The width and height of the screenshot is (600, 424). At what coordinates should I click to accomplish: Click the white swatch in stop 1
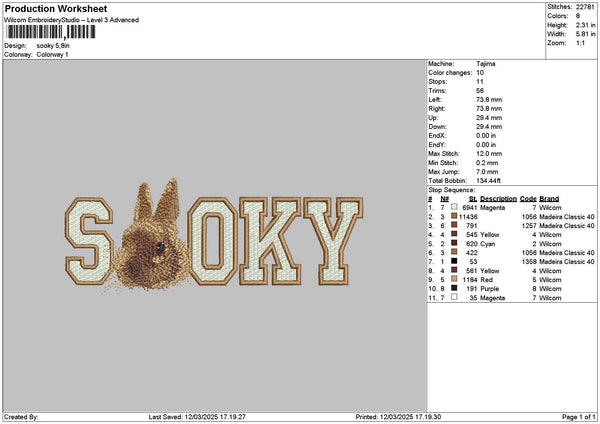click(454, 207)
